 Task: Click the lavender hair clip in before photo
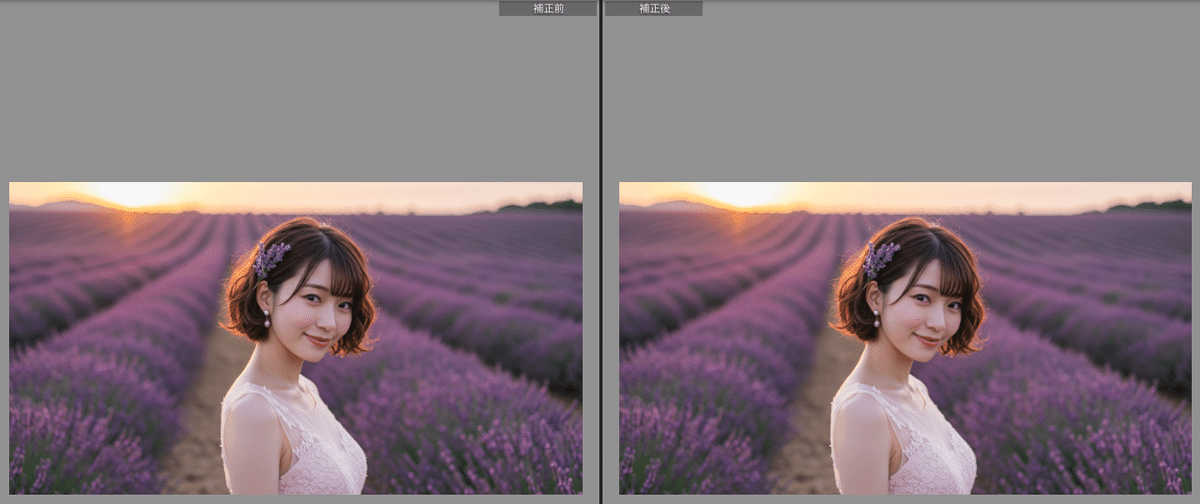(271, 258)
